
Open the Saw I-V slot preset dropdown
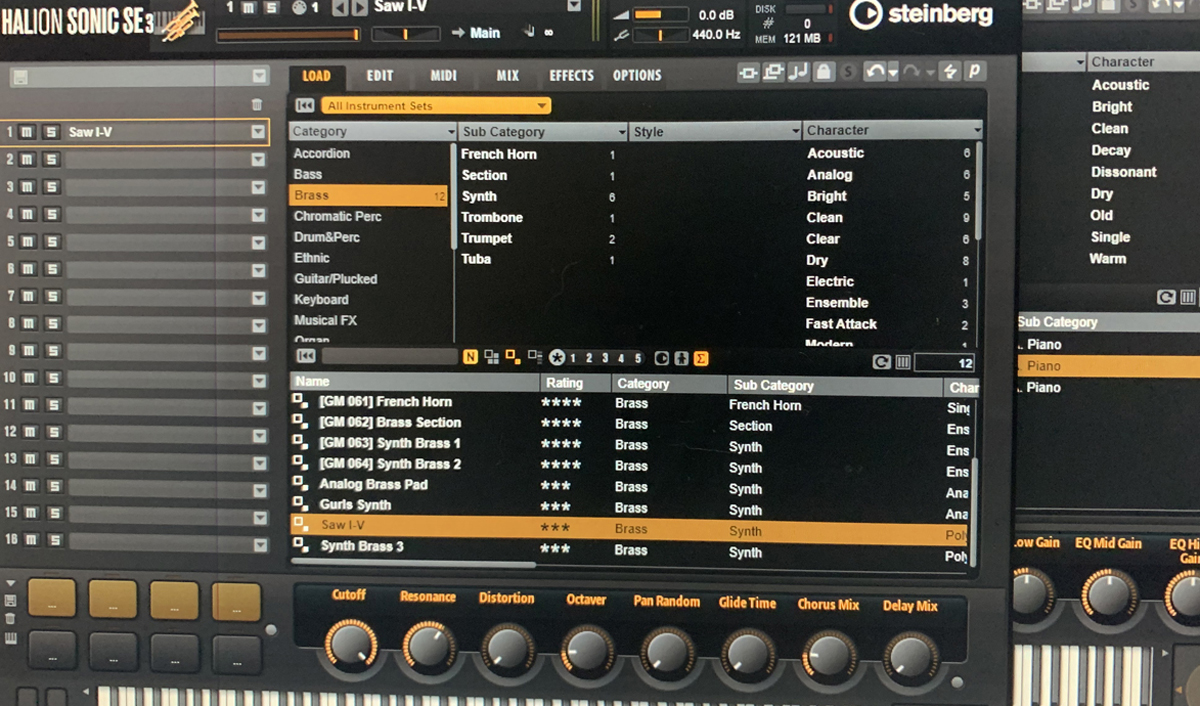258,132
